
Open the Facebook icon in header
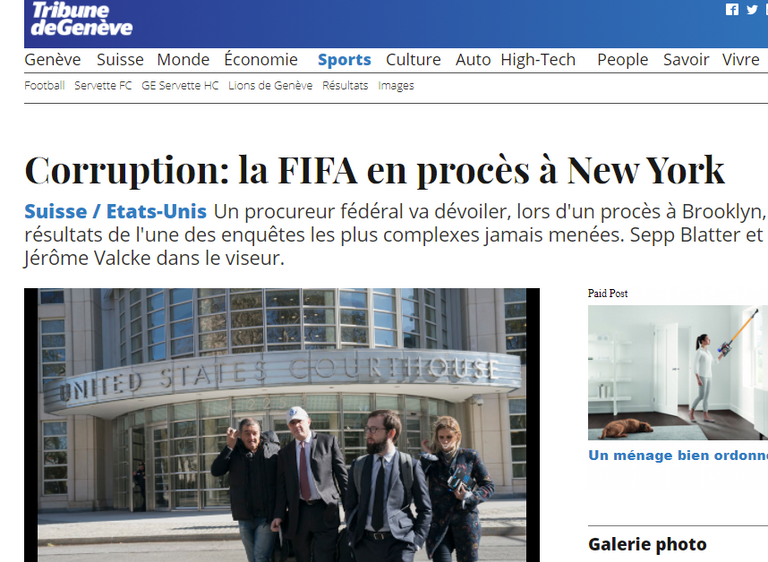pos(732,9)
